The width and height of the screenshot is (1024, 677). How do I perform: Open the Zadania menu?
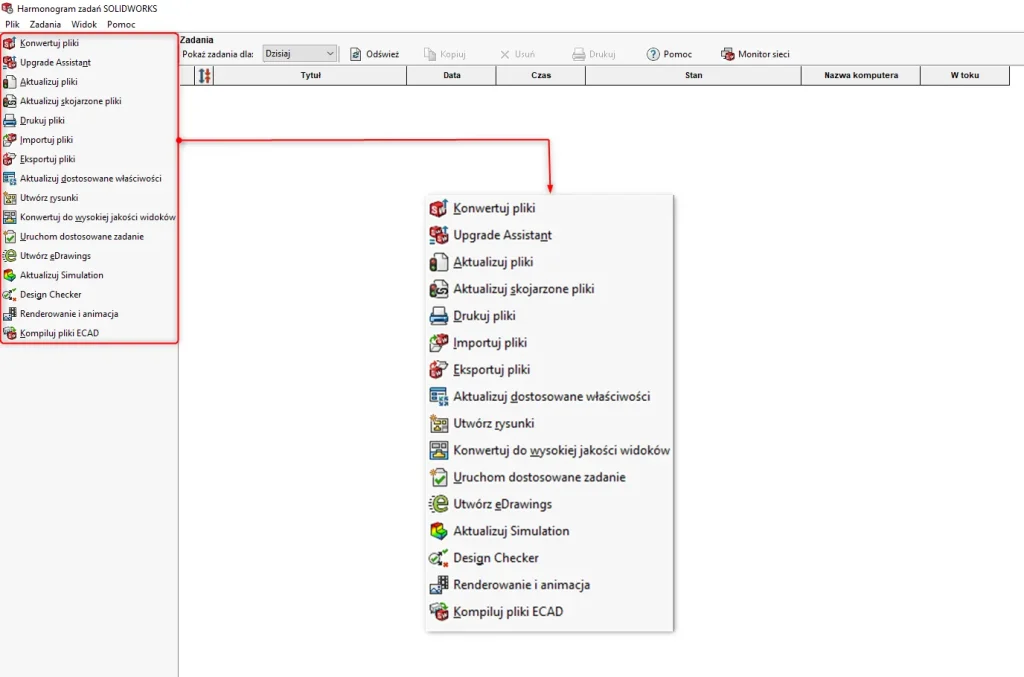pos(45,24)
